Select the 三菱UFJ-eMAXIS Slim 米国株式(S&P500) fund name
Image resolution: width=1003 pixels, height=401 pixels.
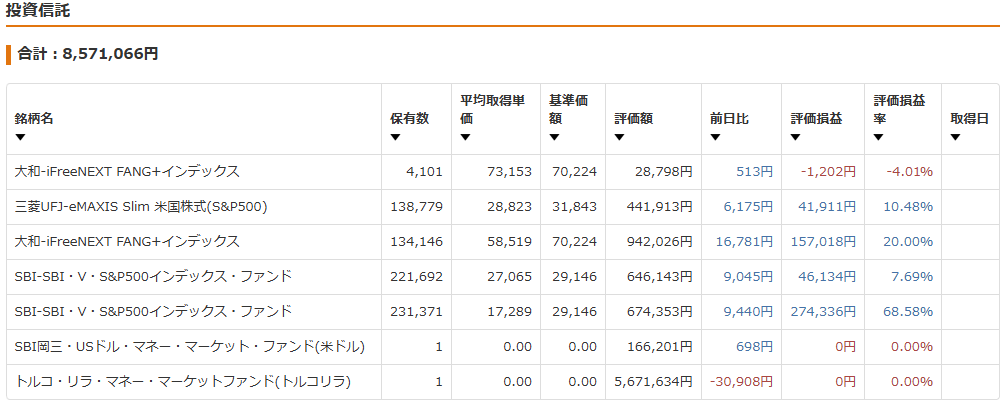(141, 207)
